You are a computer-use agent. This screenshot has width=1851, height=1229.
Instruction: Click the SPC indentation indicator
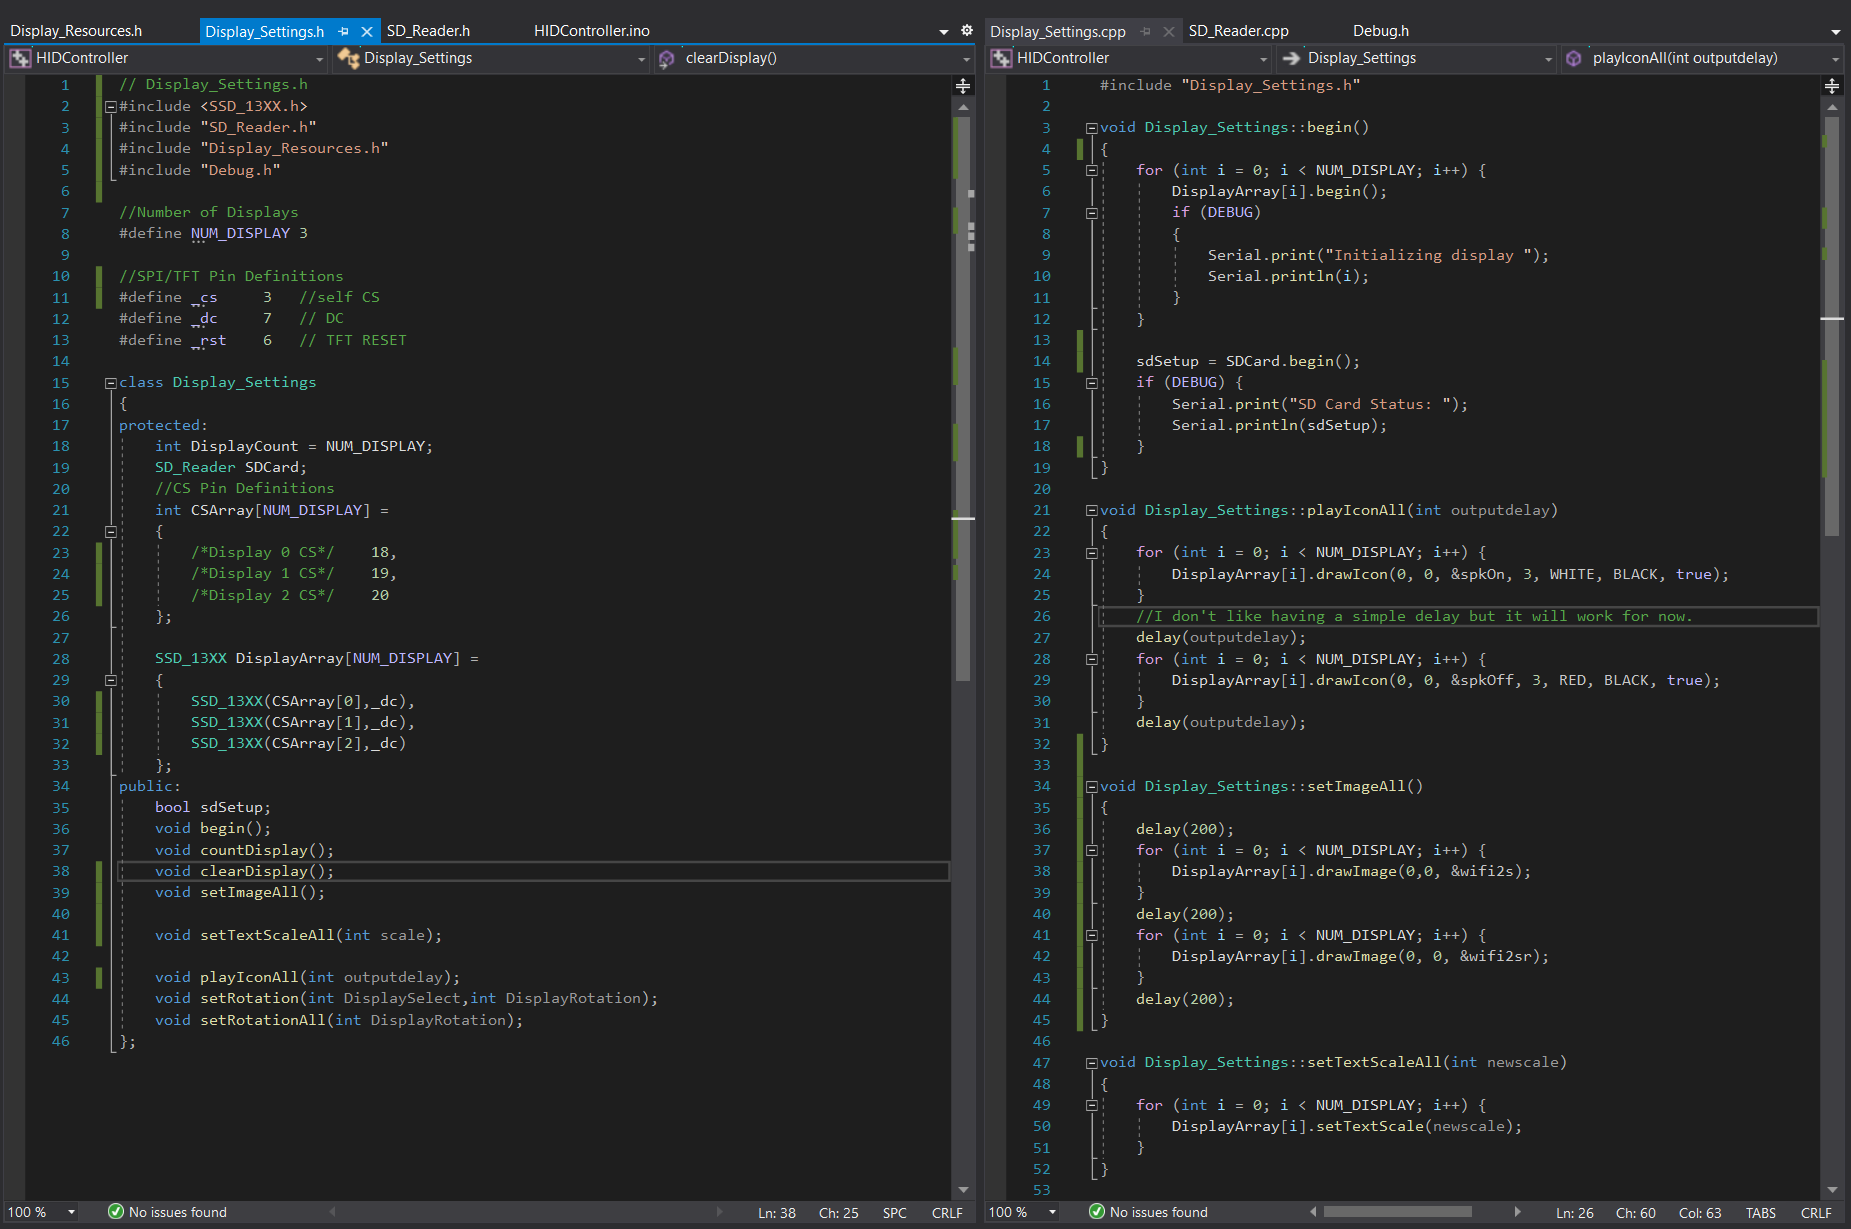(x=894, y=1213)
